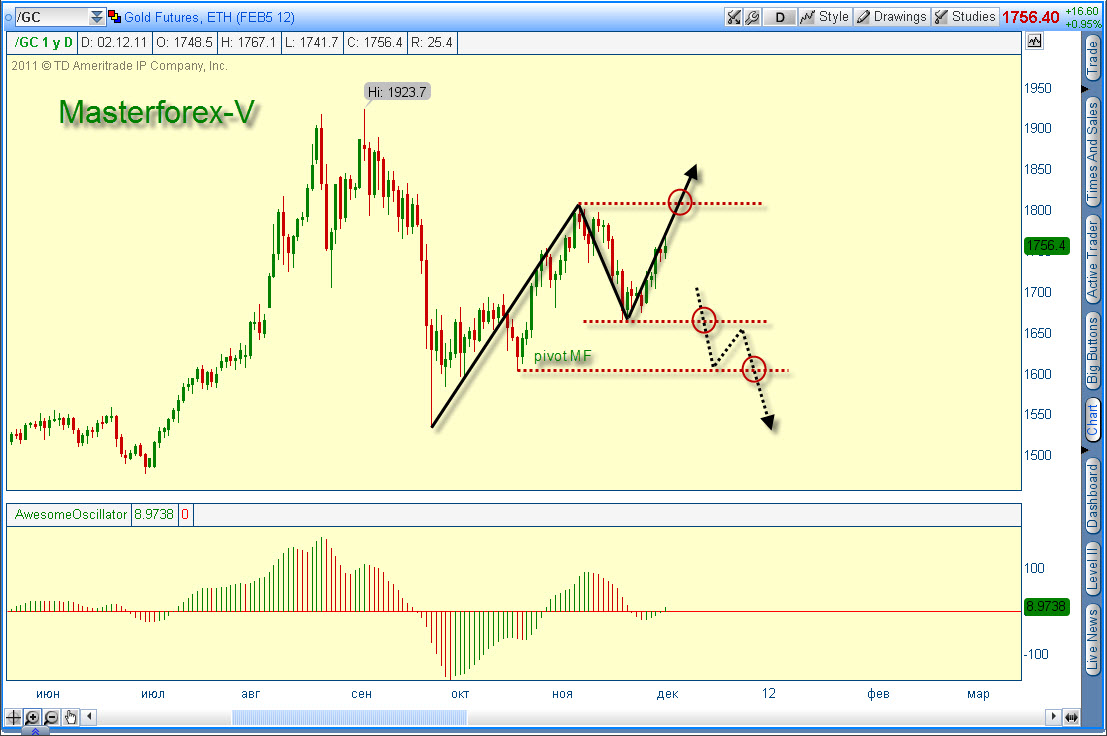Click the oscillator value 8.9738 in study header
The width and height of the screenshot is (1107, 736).
[x=154, y=514]
